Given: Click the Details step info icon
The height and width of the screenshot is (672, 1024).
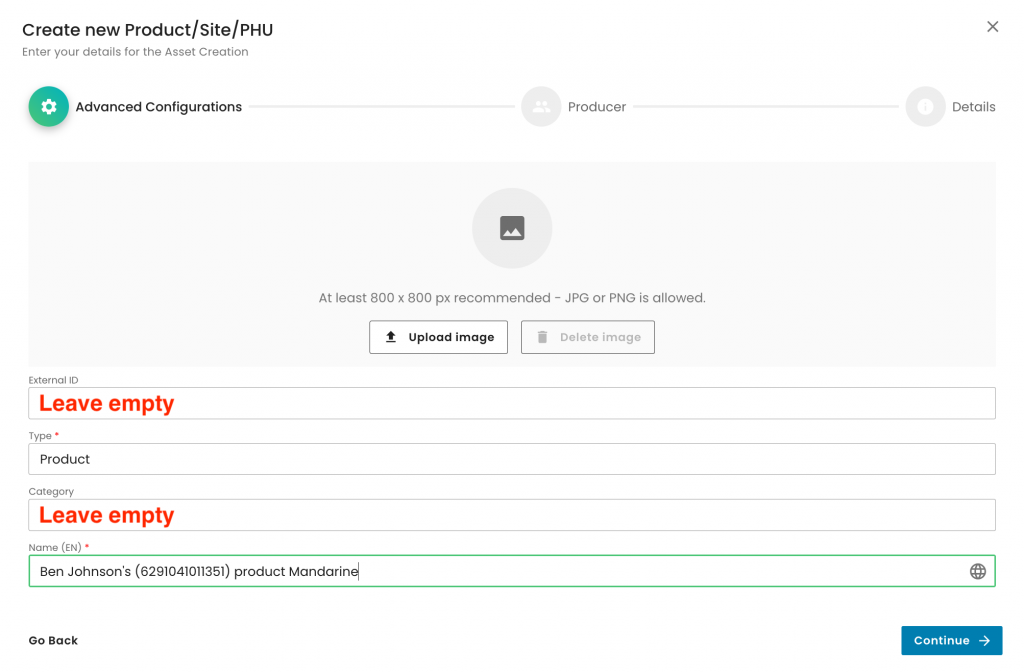Looking at the screenshot, I should [925, 107].
